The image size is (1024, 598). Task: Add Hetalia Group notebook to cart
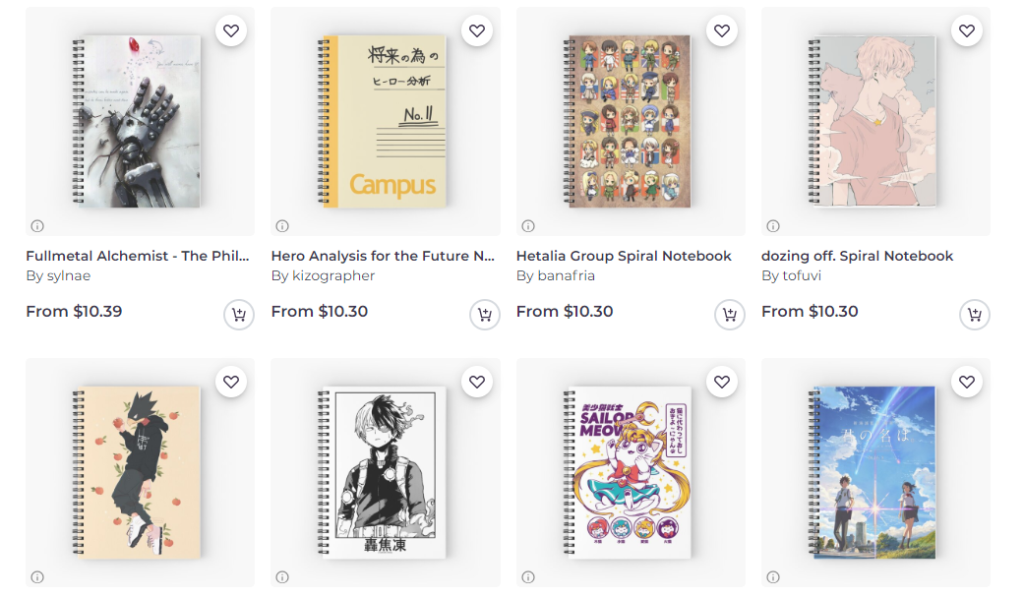tap(729, 315)
